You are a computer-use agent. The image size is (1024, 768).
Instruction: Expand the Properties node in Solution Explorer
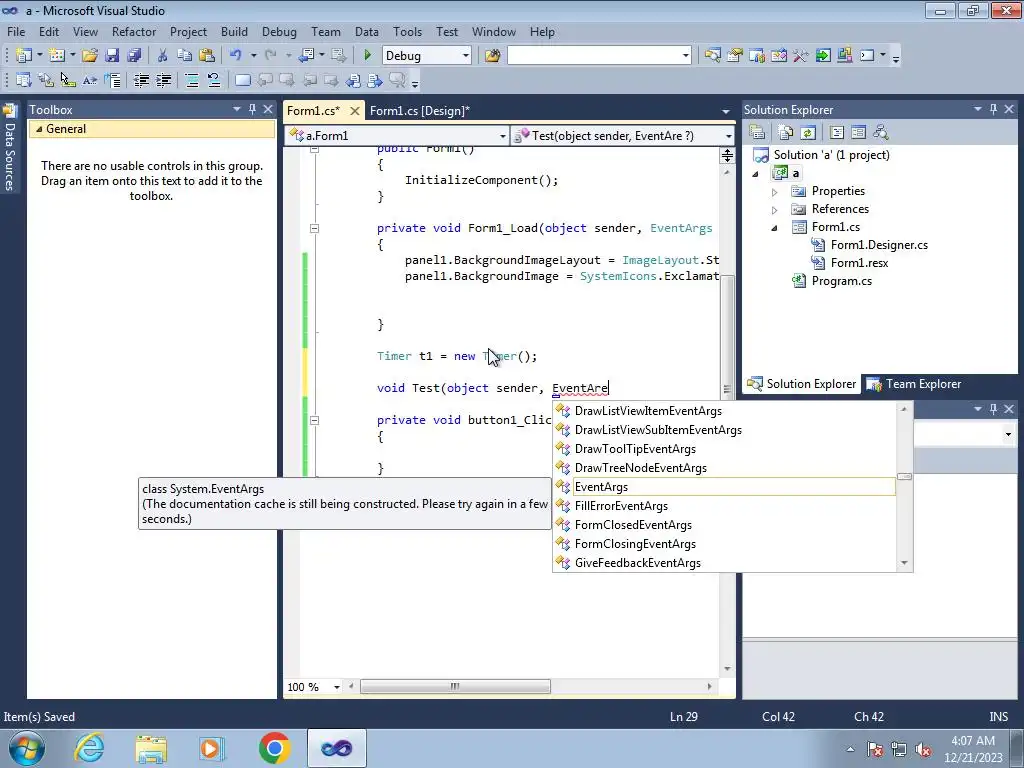pos(775,192)
